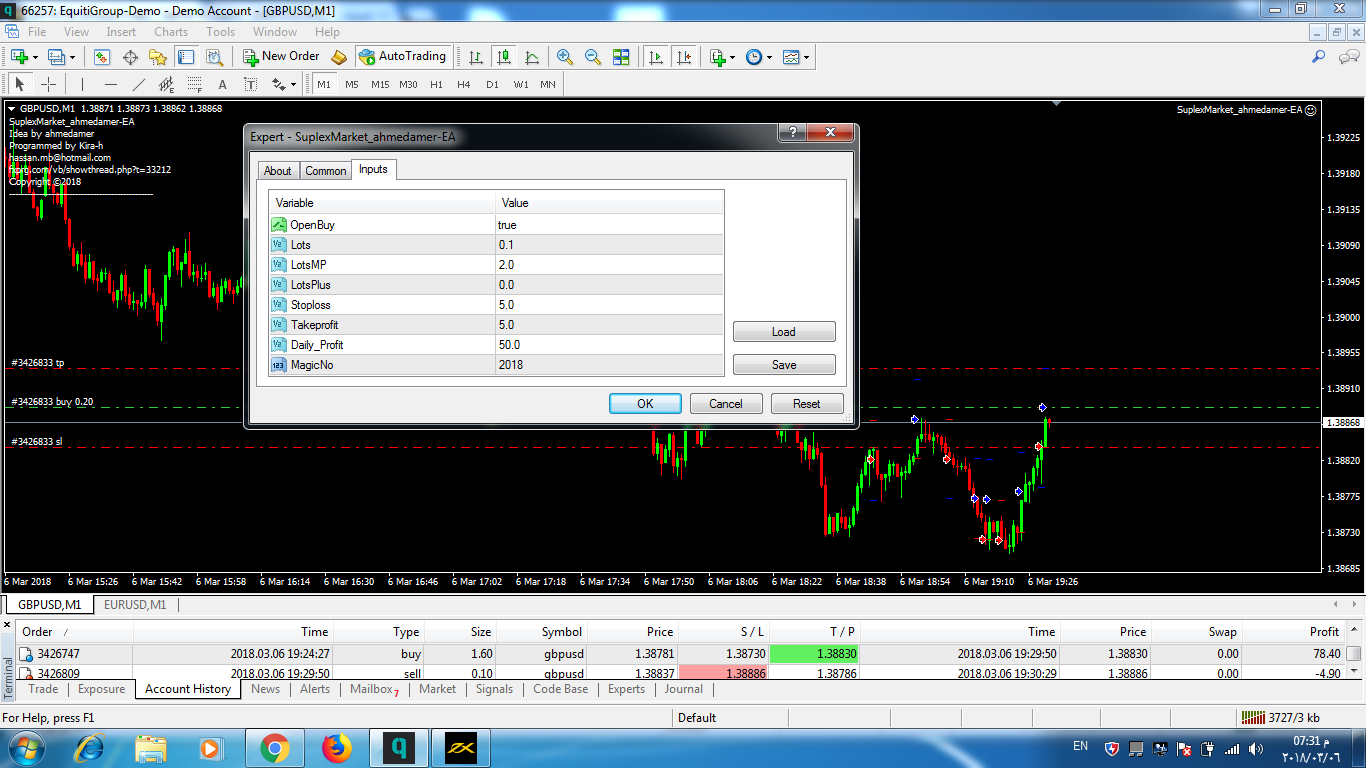Toggle the Terminal window toolbar icon
The image size is (1366, 768).
click(185, 57)
